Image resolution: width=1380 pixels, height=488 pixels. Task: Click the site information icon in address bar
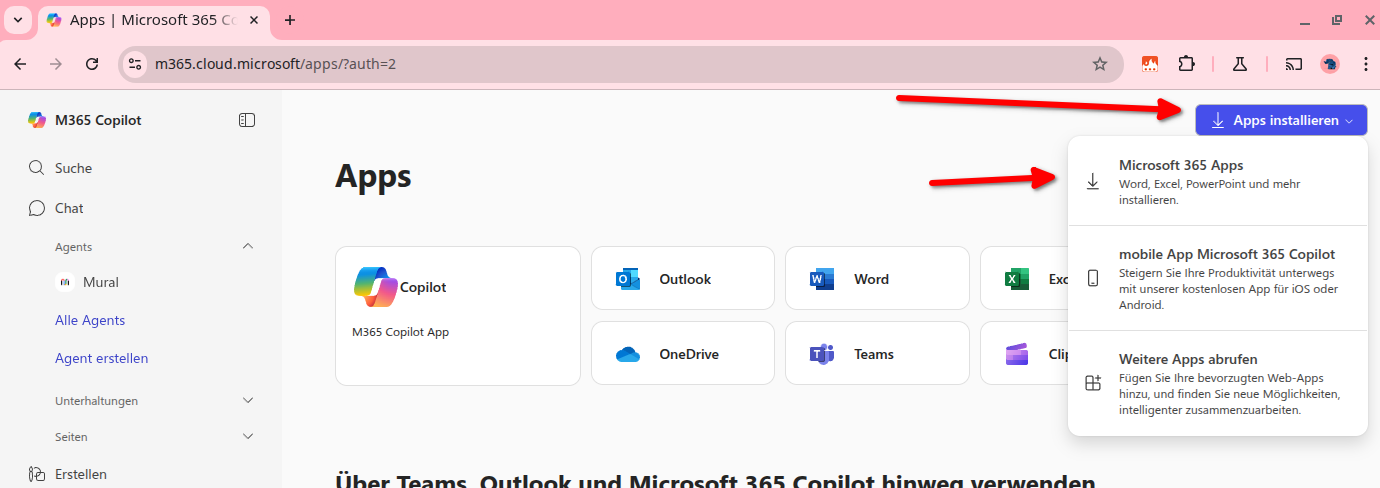(x=135, y=64)
